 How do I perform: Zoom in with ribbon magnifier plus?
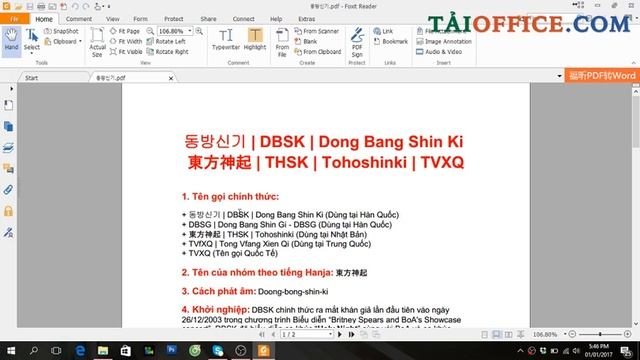point(199,31)
